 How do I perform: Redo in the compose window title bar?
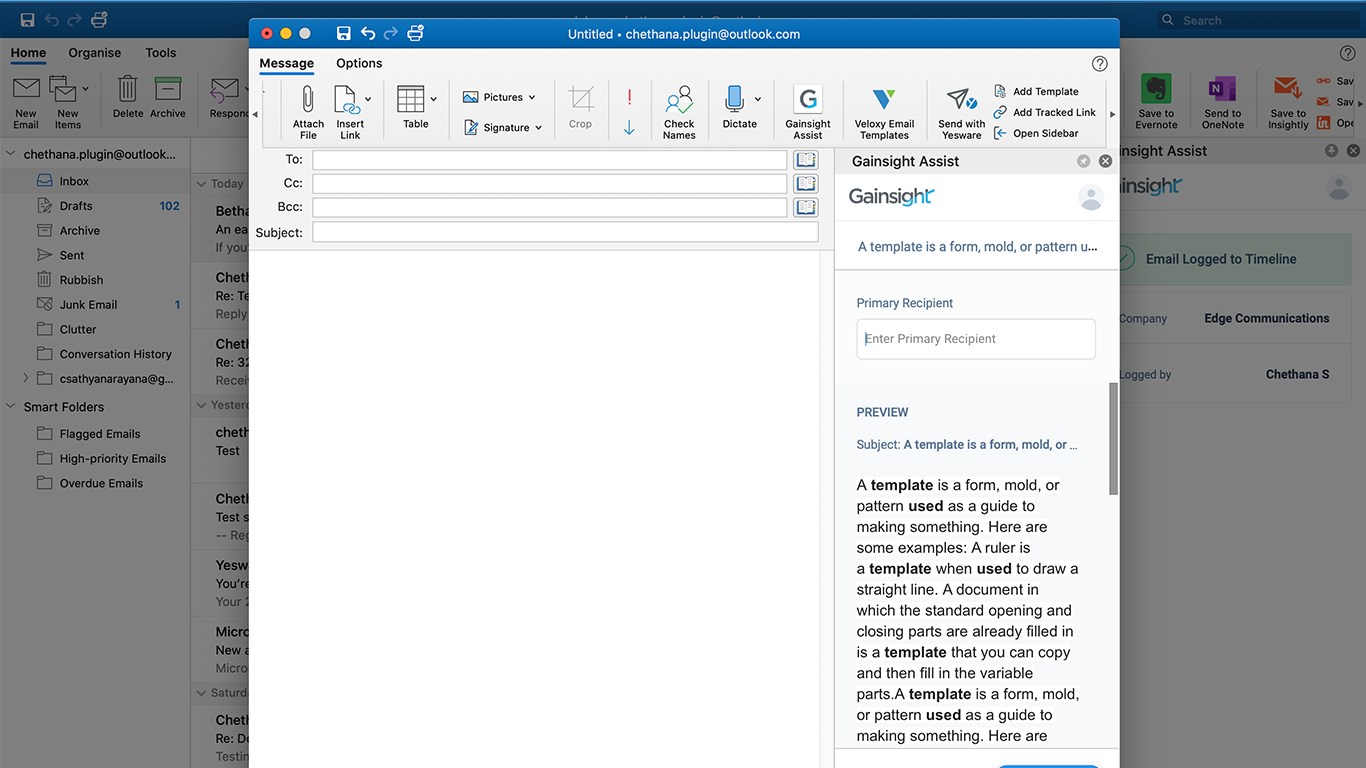point(391,34)
